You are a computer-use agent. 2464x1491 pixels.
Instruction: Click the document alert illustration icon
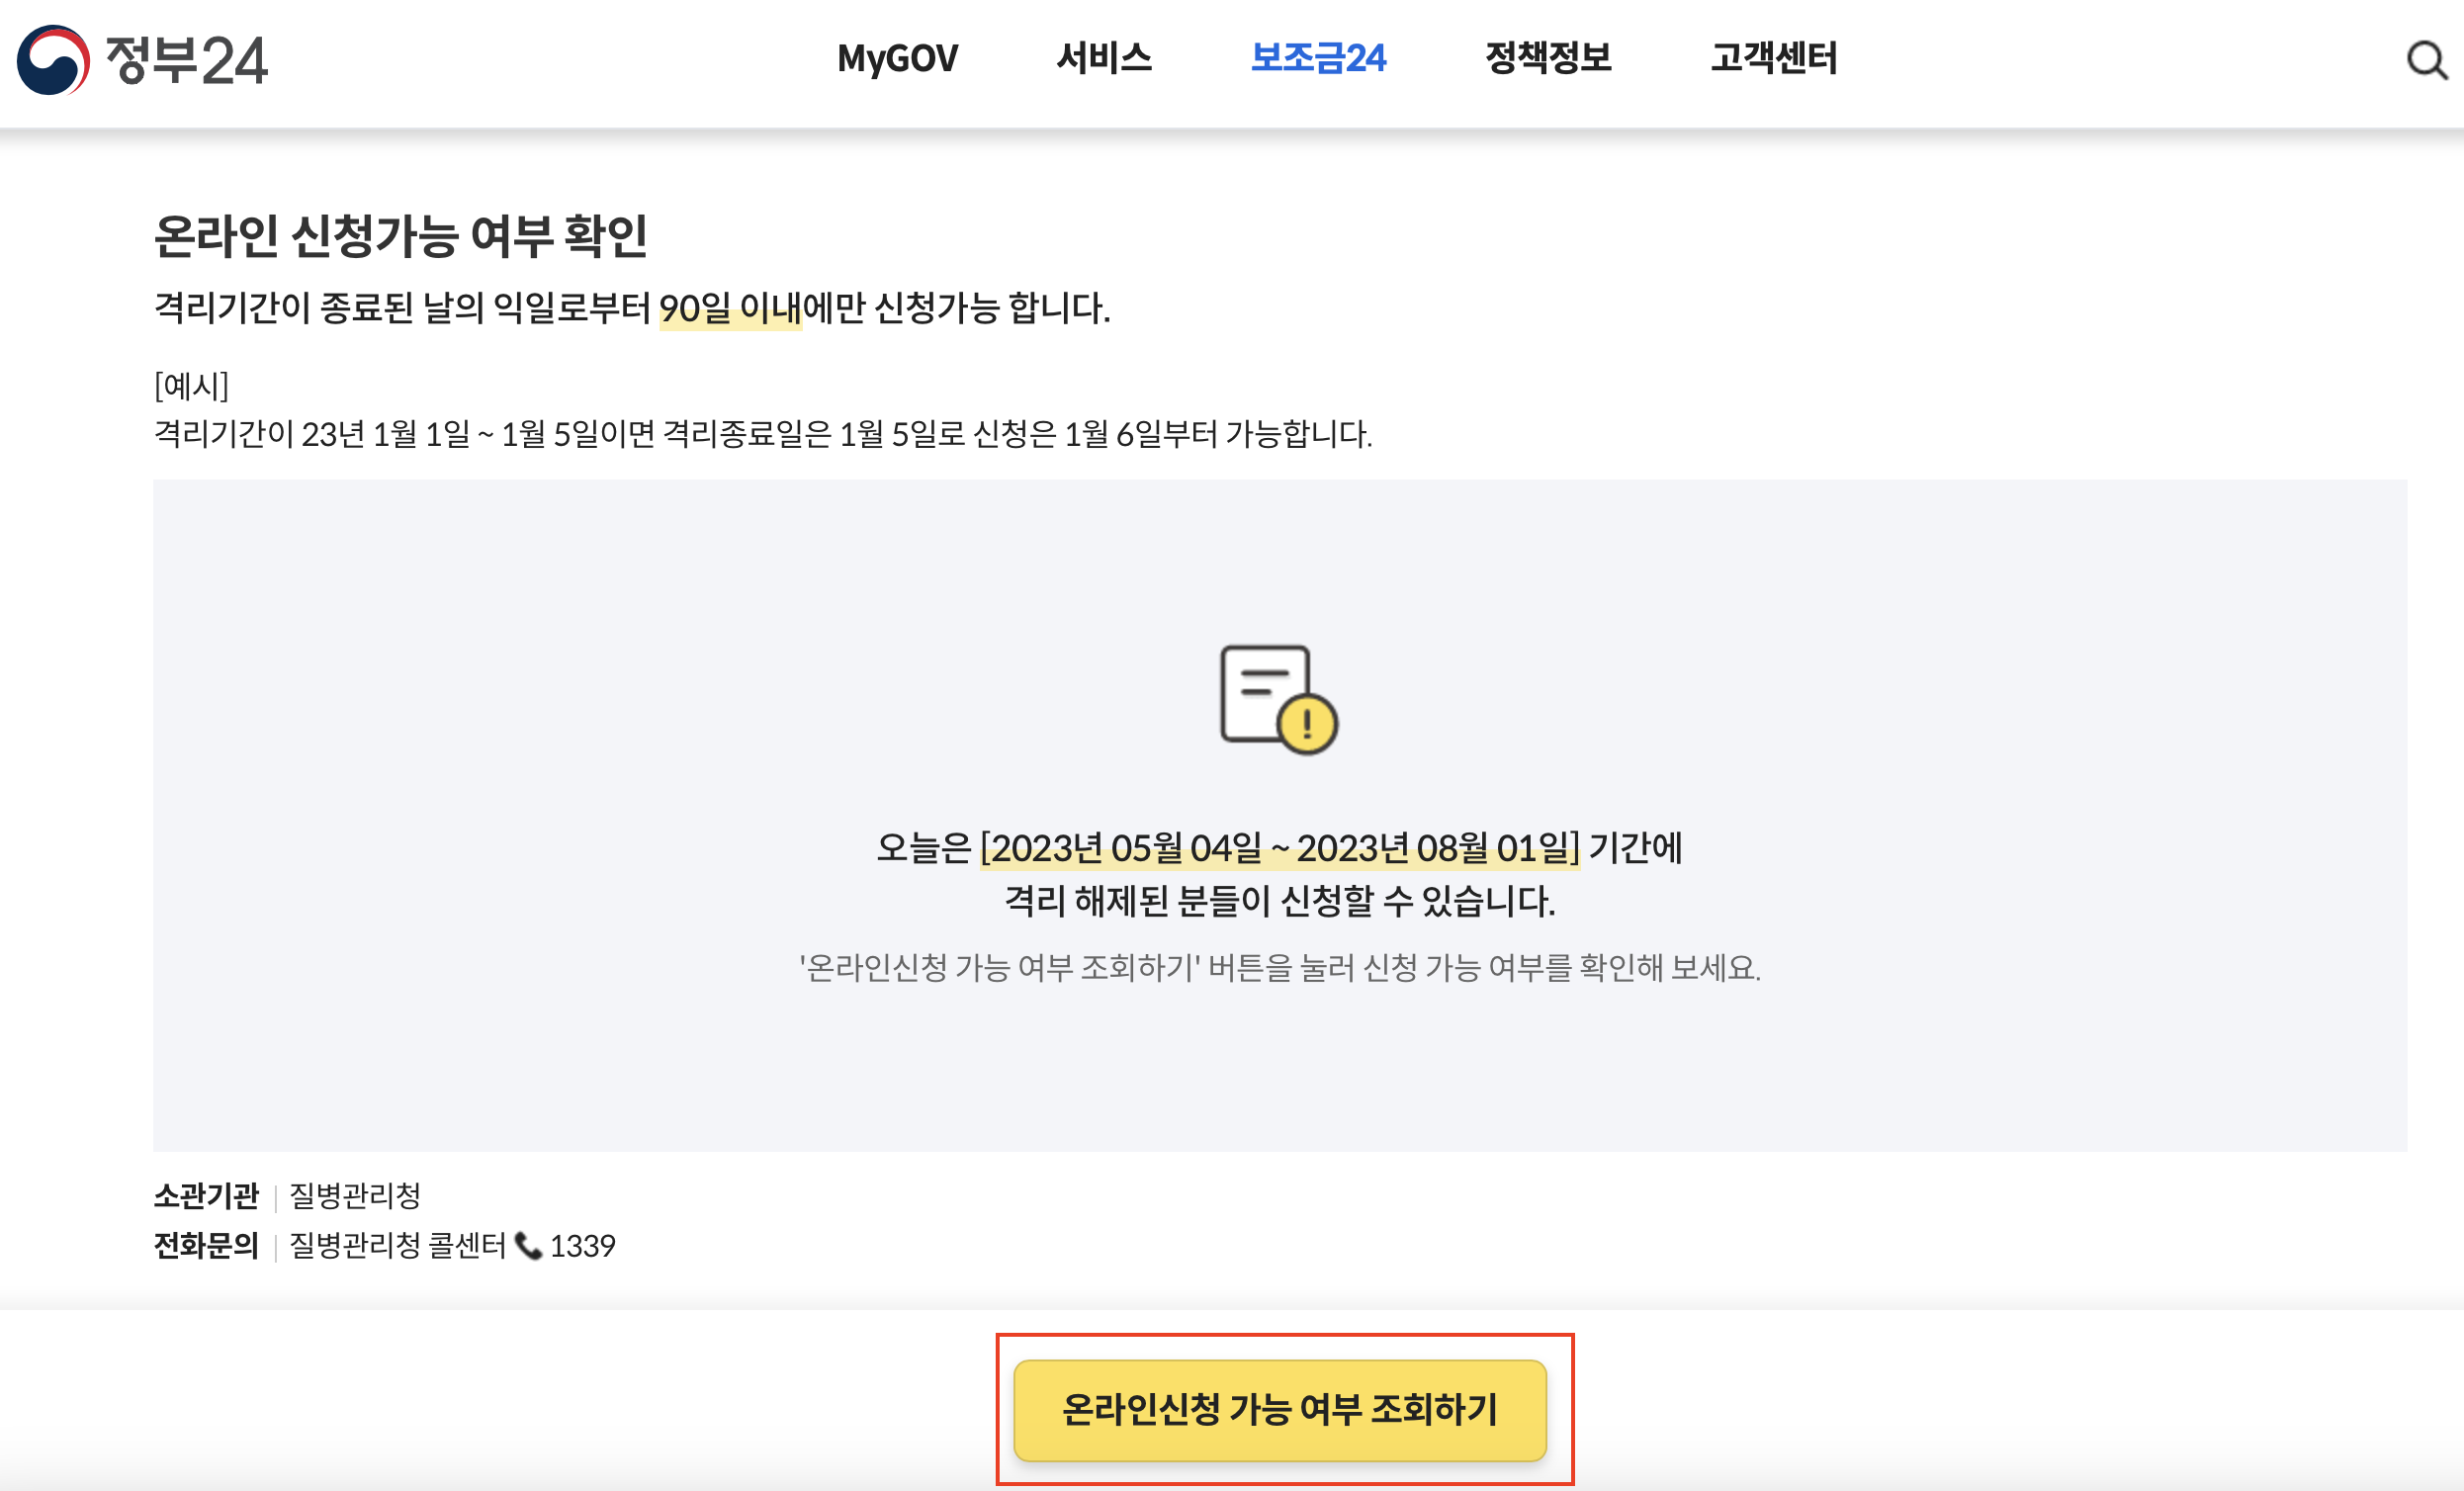tap(1263, 700)
